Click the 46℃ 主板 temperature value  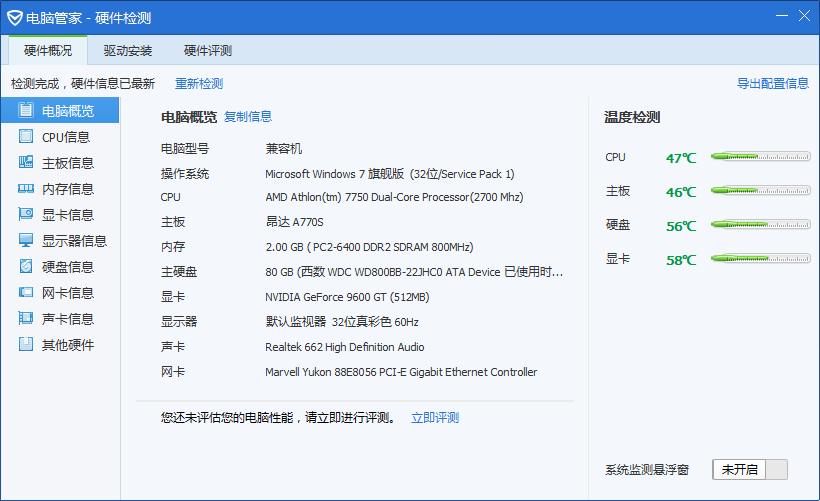point(681,192)
